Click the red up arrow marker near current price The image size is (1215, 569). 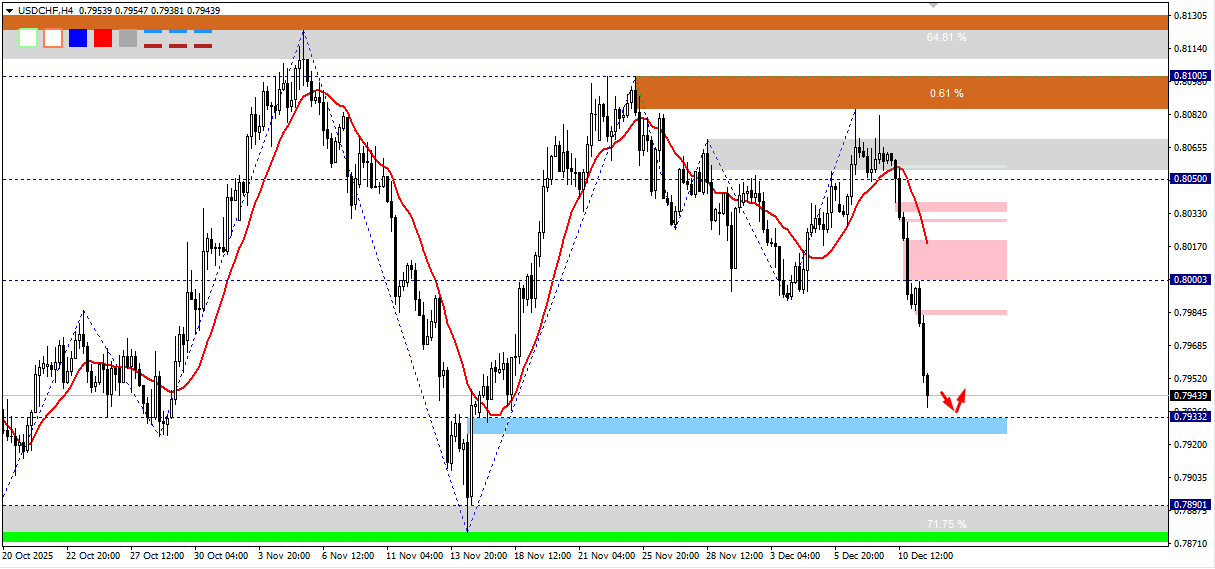click(962, 399)
